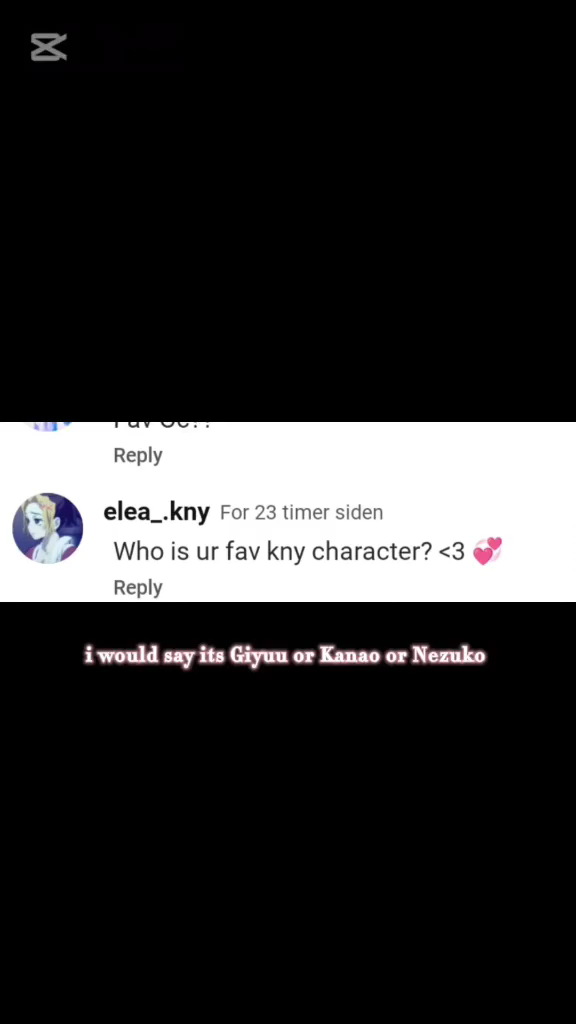
Task: Tap blank white space right of timestamp
Action: pyautogui.click(x=480, y=513)
